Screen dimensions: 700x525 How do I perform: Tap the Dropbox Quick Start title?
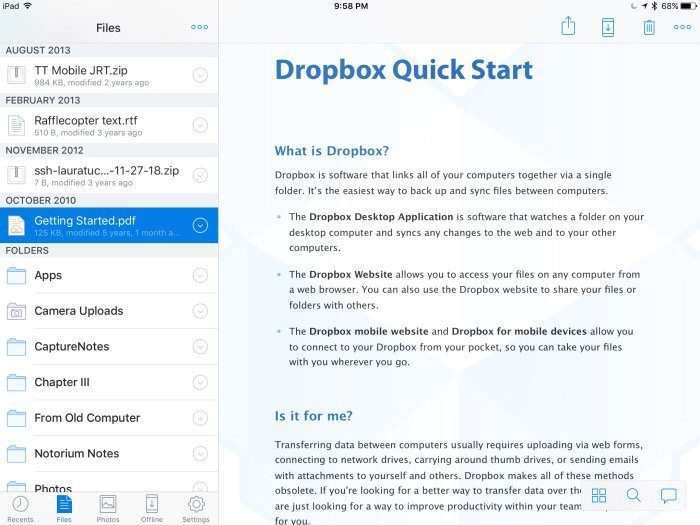[x=404, y=70]
